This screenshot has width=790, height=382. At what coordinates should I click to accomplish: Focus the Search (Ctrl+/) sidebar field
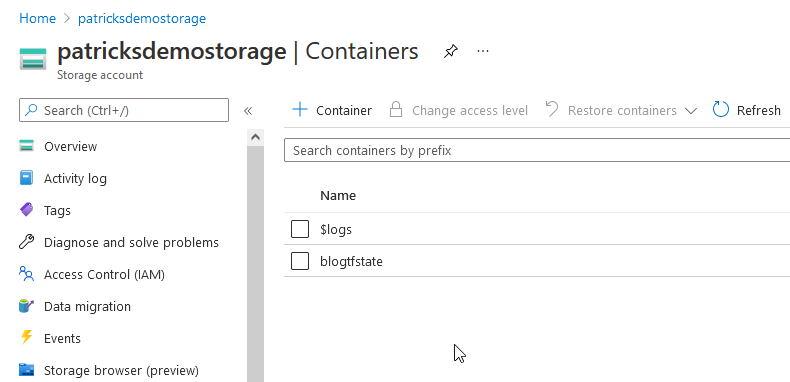[124, 110]
